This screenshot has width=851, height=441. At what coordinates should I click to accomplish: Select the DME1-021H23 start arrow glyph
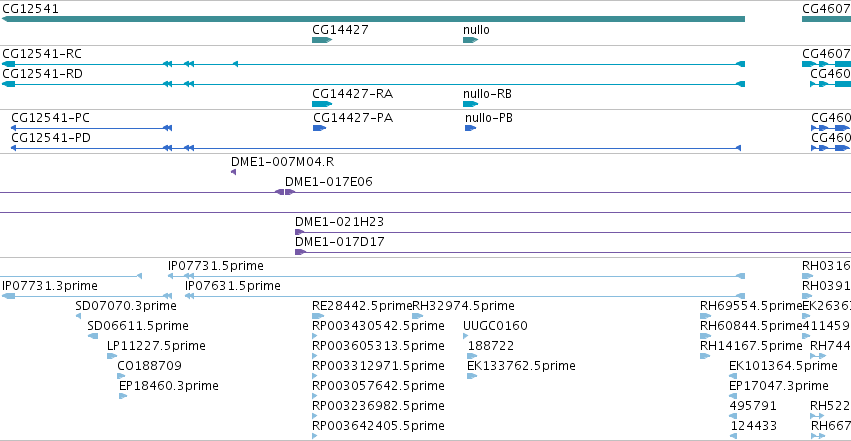click(x=300, y=232)
